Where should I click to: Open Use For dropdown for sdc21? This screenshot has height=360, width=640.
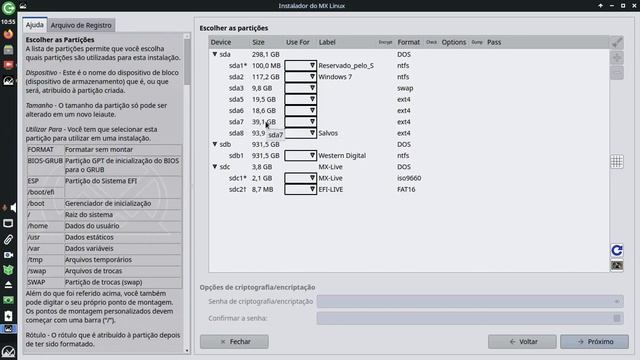pyautogui.click(x=300, y=189)
